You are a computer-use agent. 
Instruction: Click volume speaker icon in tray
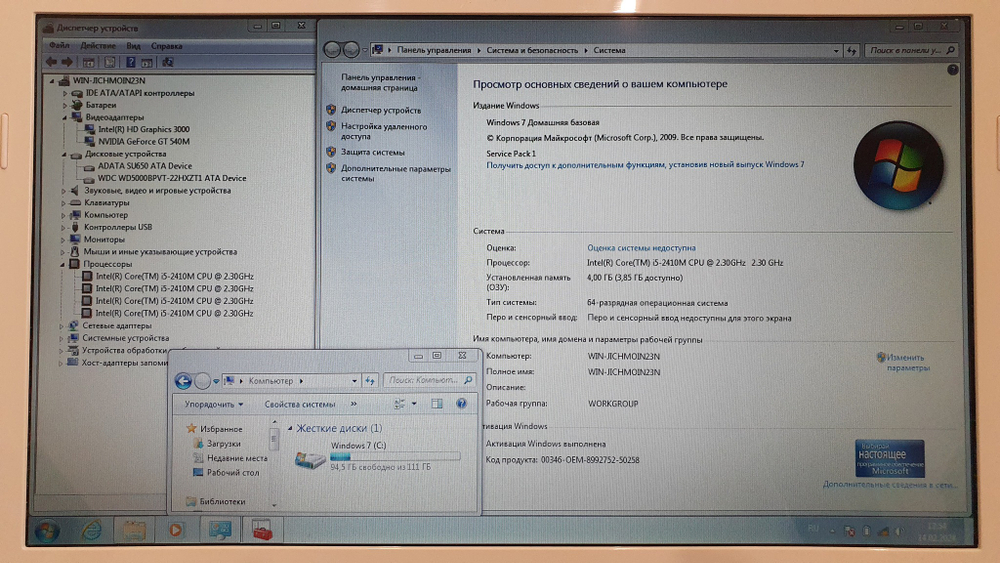coord(899,531)
